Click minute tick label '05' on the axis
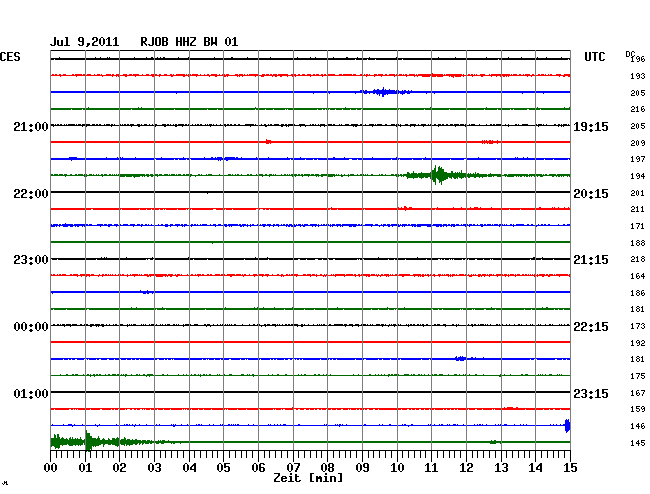 223,467
